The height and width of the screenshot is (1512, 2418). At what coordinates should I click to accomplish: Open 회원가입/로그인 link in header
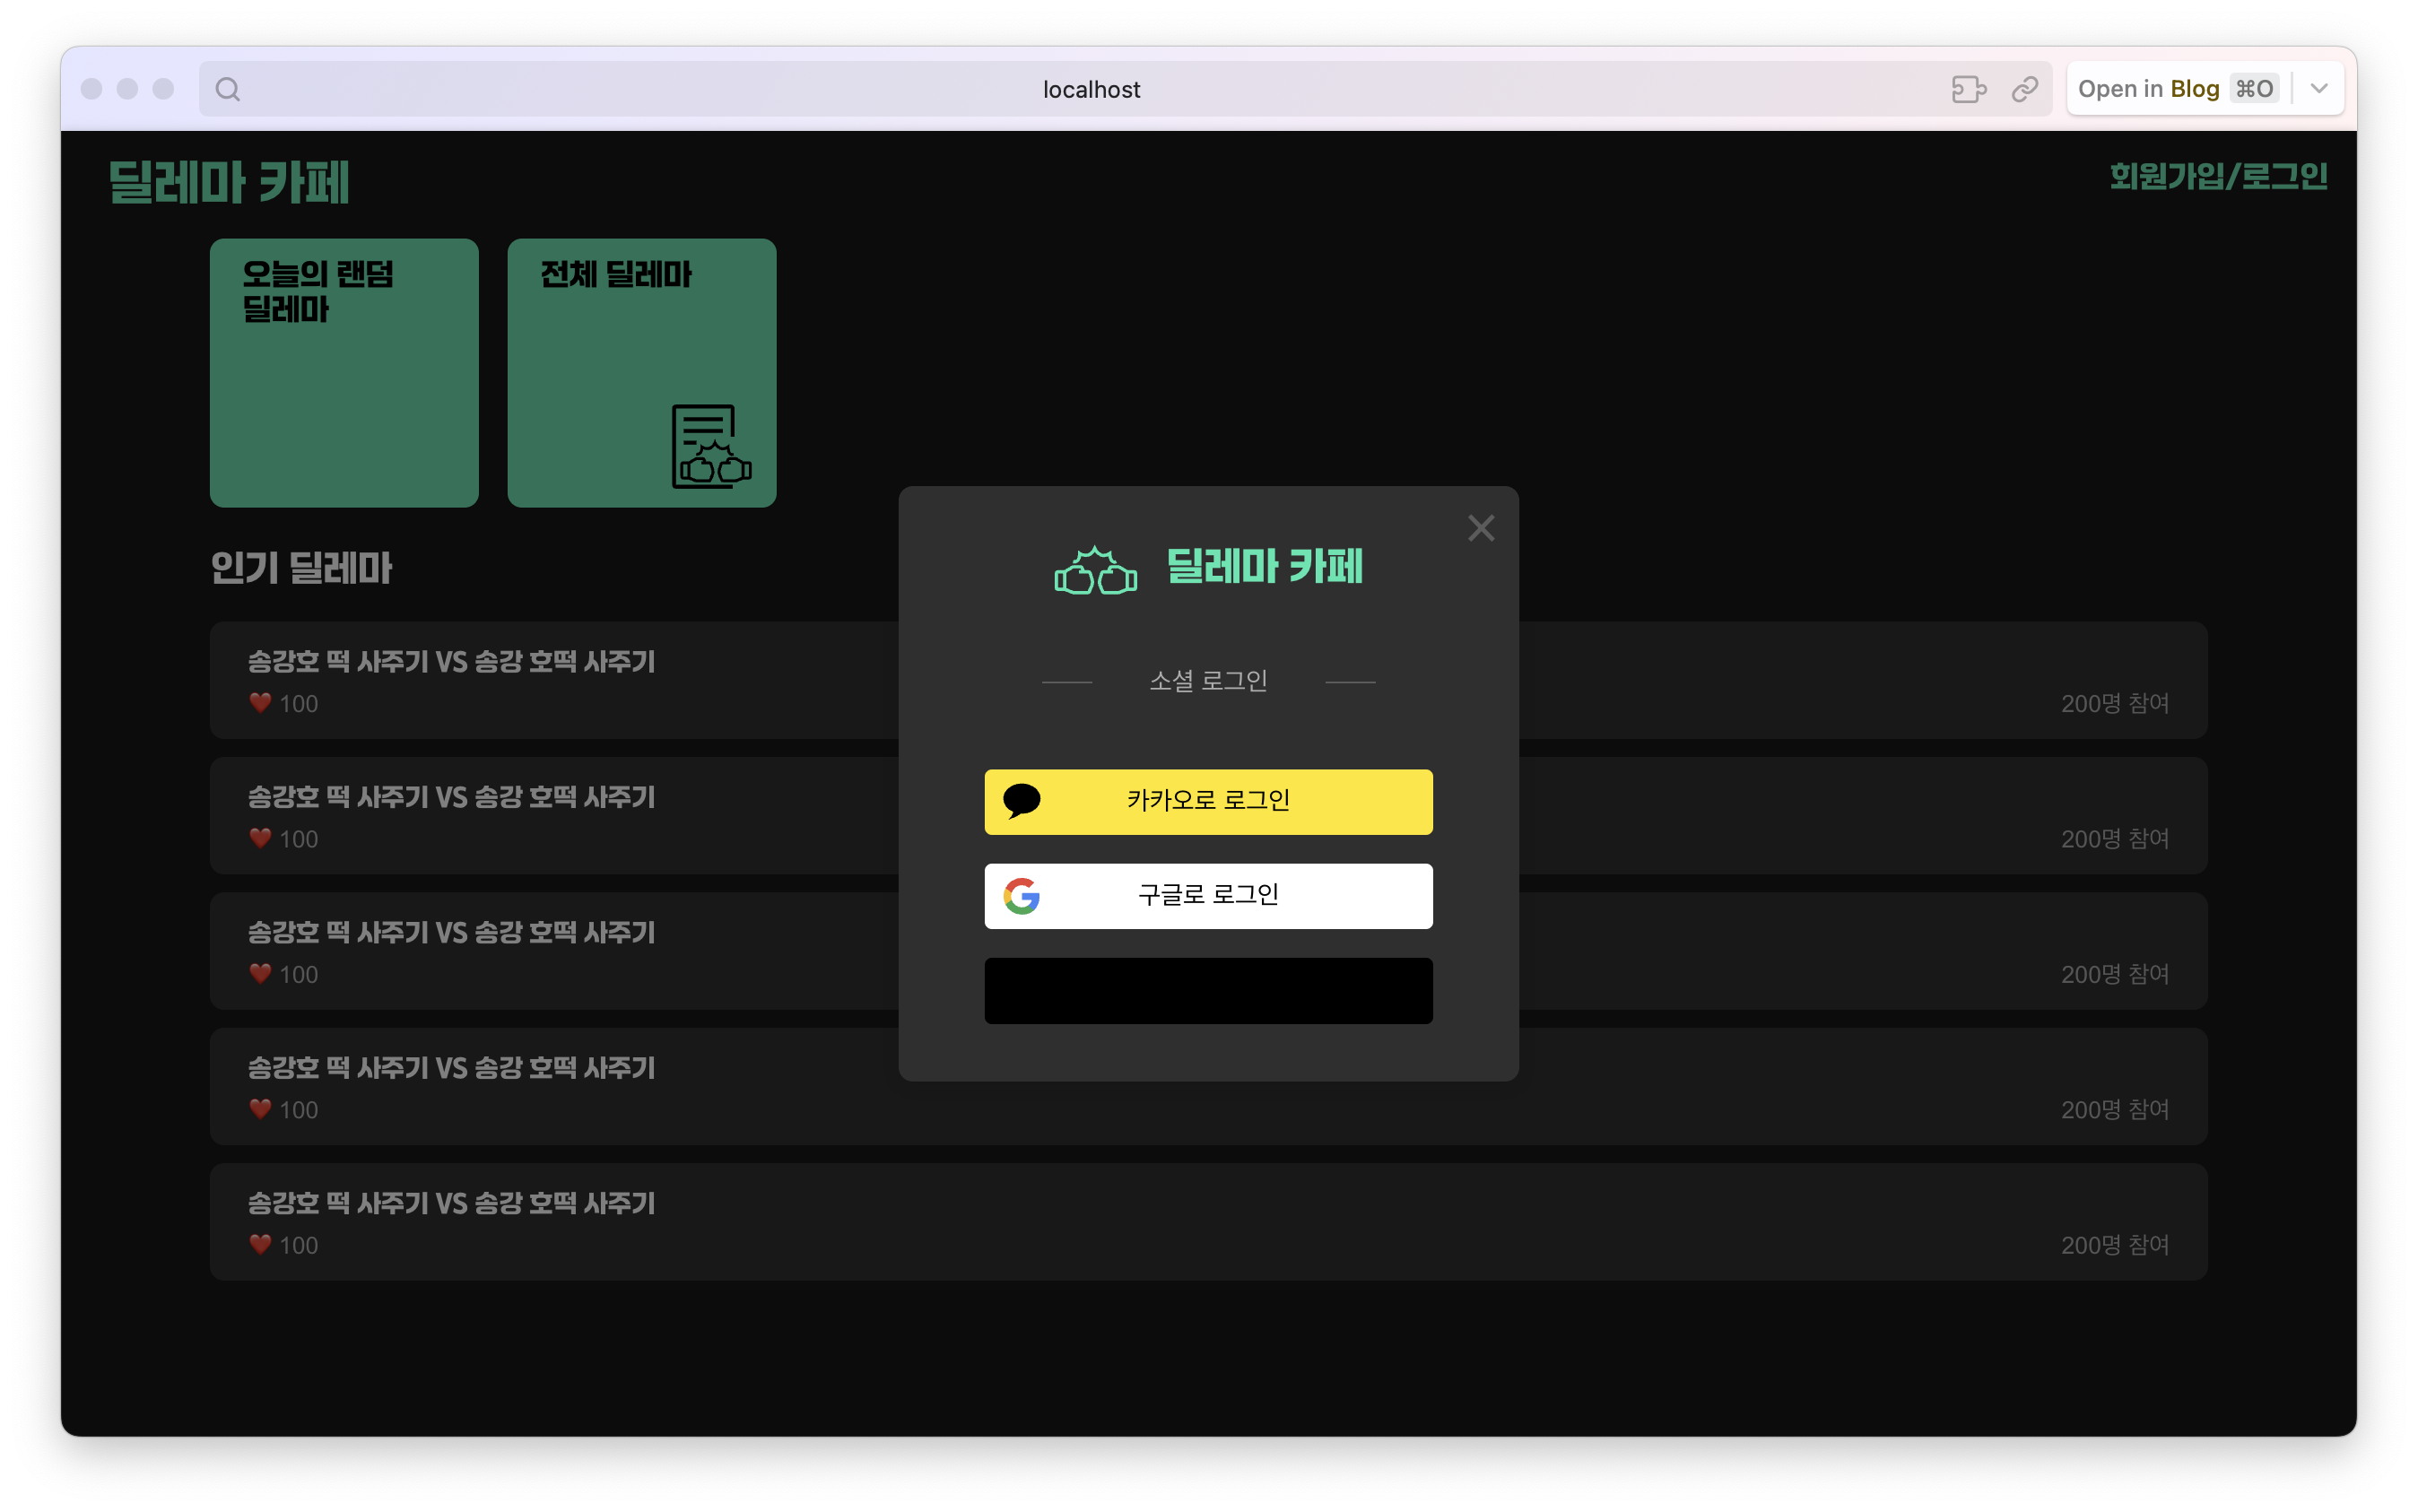2218,177
